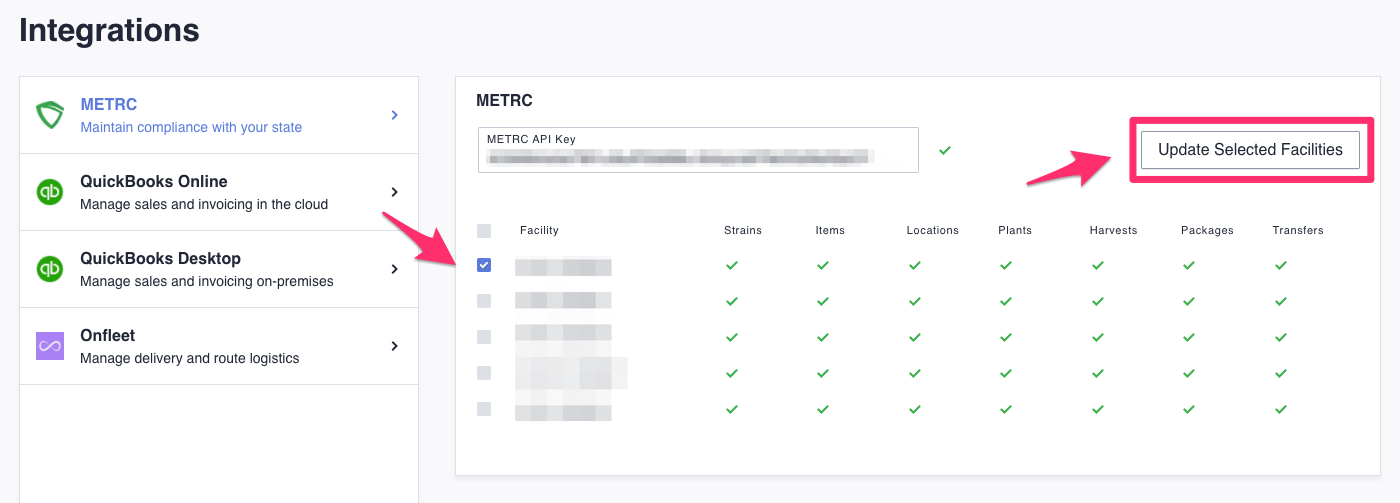
Task: Expand METRC with its chevron arrow
Action: point(395,115)
